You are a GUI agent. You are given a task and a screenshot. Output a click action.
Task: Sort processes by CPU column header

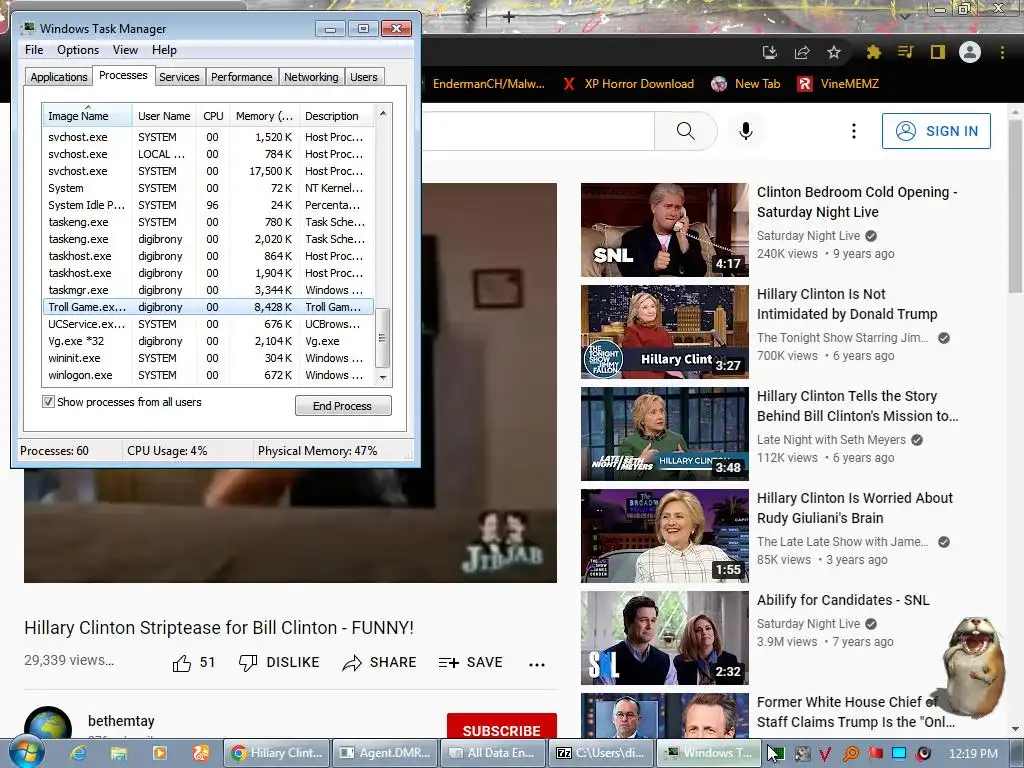coord(213,116)
